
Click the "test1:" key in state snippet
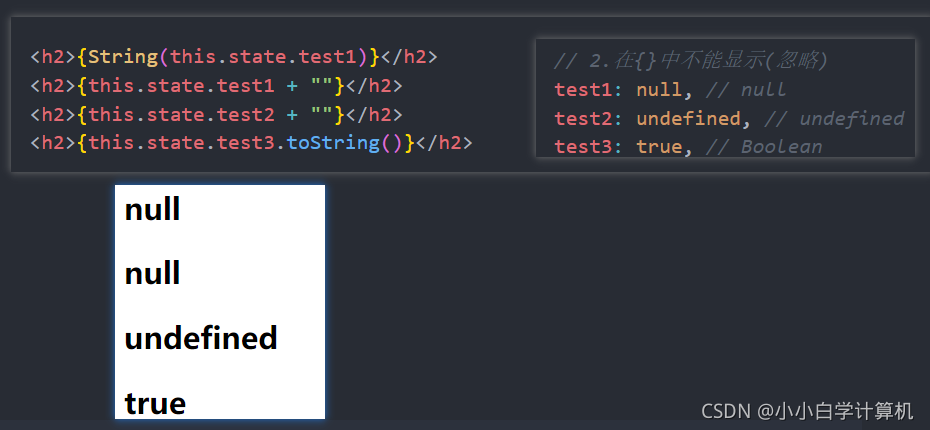coord(588,90)
